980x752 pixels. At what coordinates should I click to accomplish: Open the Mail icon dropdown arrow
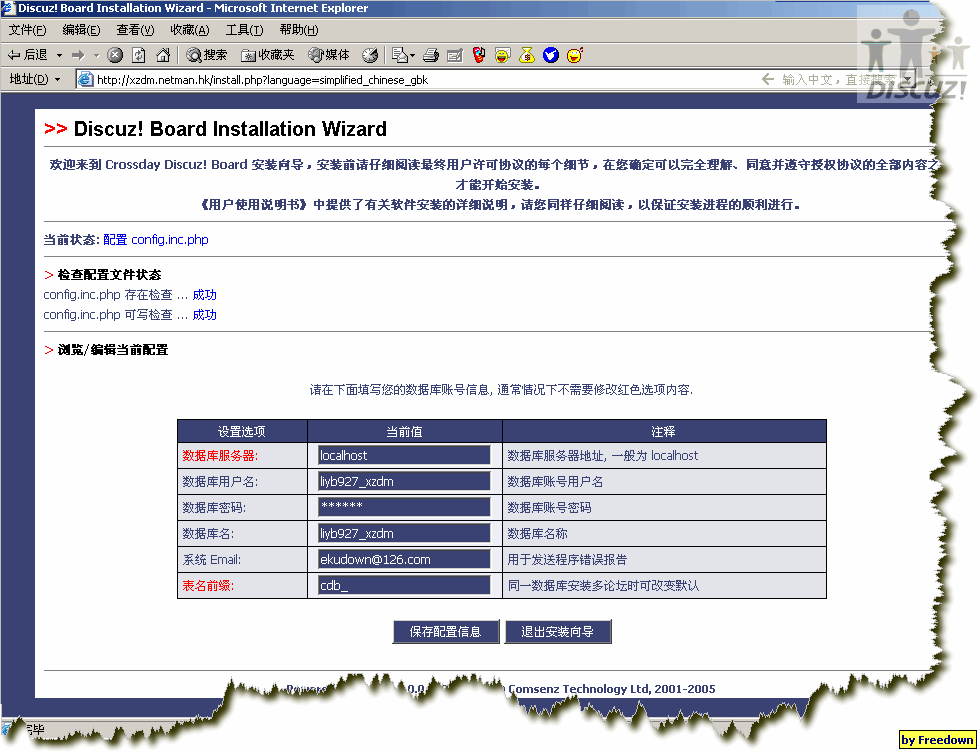412,55
